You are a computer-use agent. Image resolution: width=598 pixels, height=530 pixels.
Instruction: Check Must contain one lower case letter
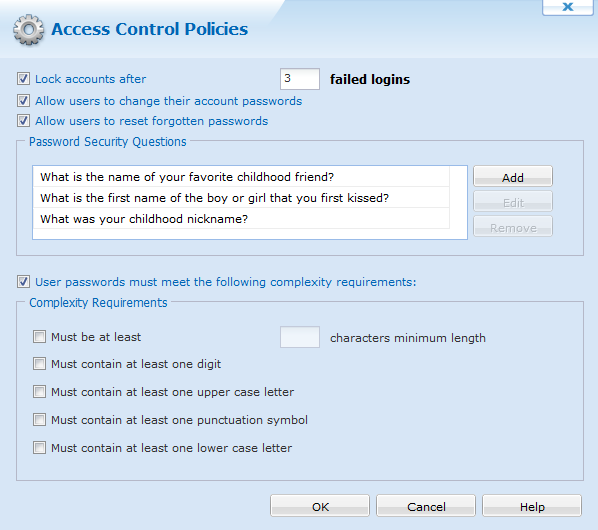click(x=39, y=448)
